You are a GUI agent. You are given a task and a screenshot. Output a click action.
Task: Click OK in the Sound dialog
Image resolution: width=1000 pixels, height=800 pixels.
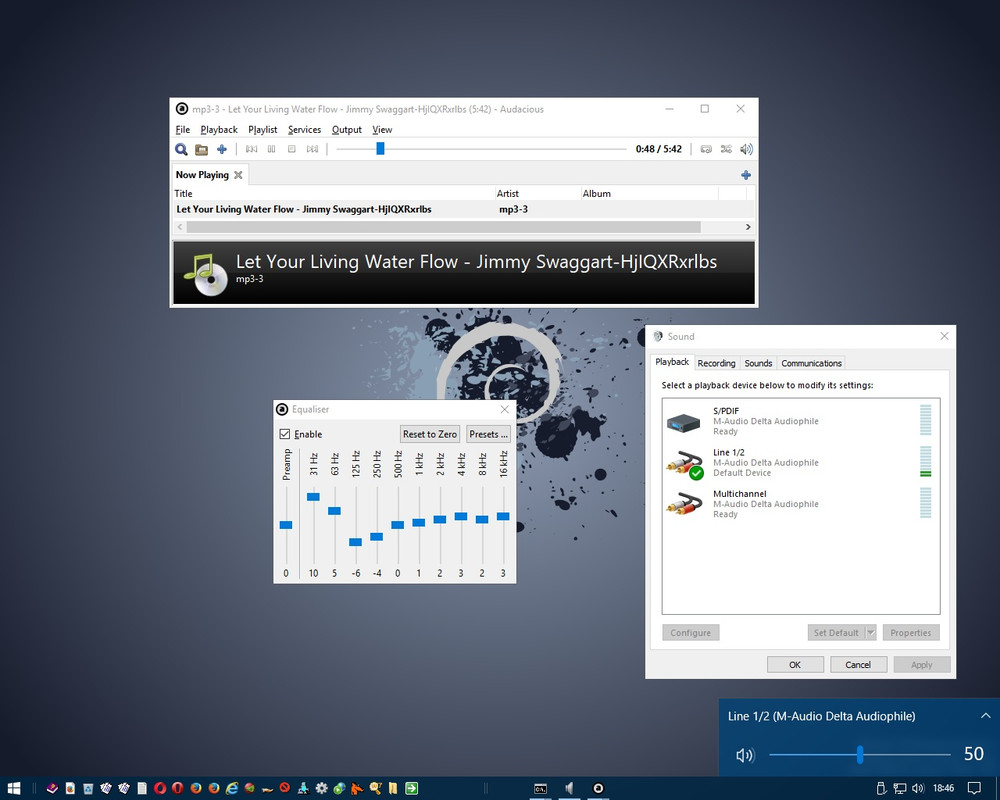(795, 665)
